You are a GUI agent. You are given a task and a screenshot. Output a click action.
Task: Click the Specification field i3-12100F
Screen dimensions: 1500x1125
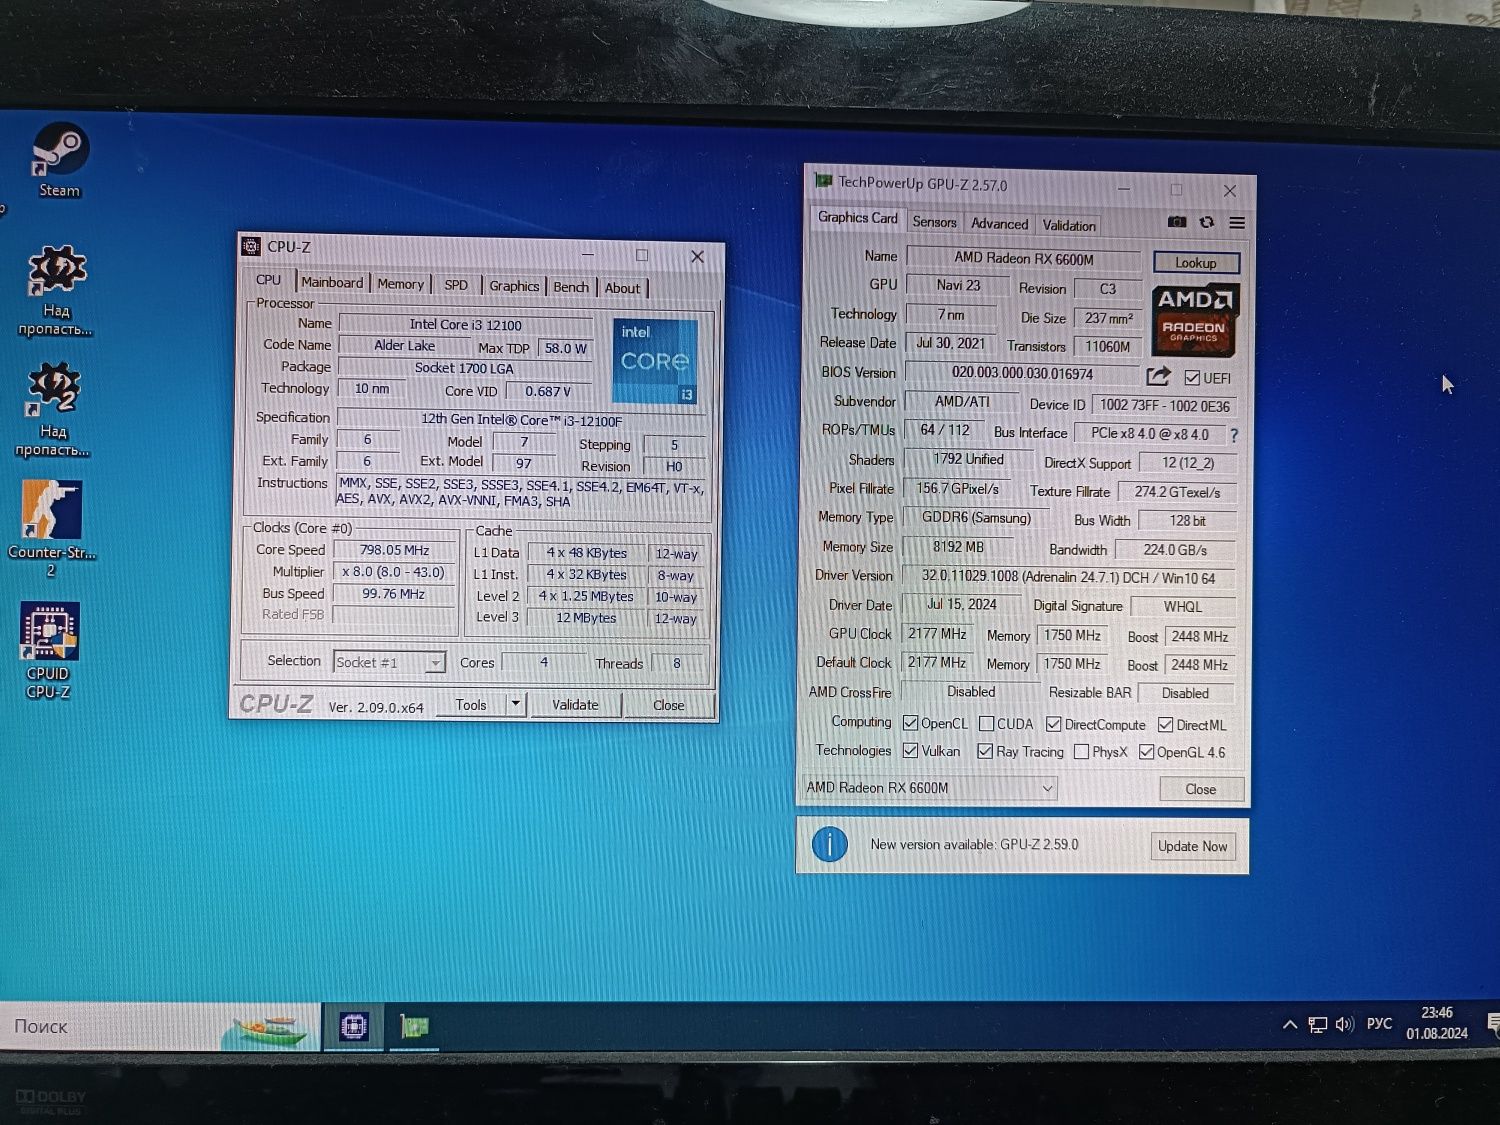[x=521, y=420]
